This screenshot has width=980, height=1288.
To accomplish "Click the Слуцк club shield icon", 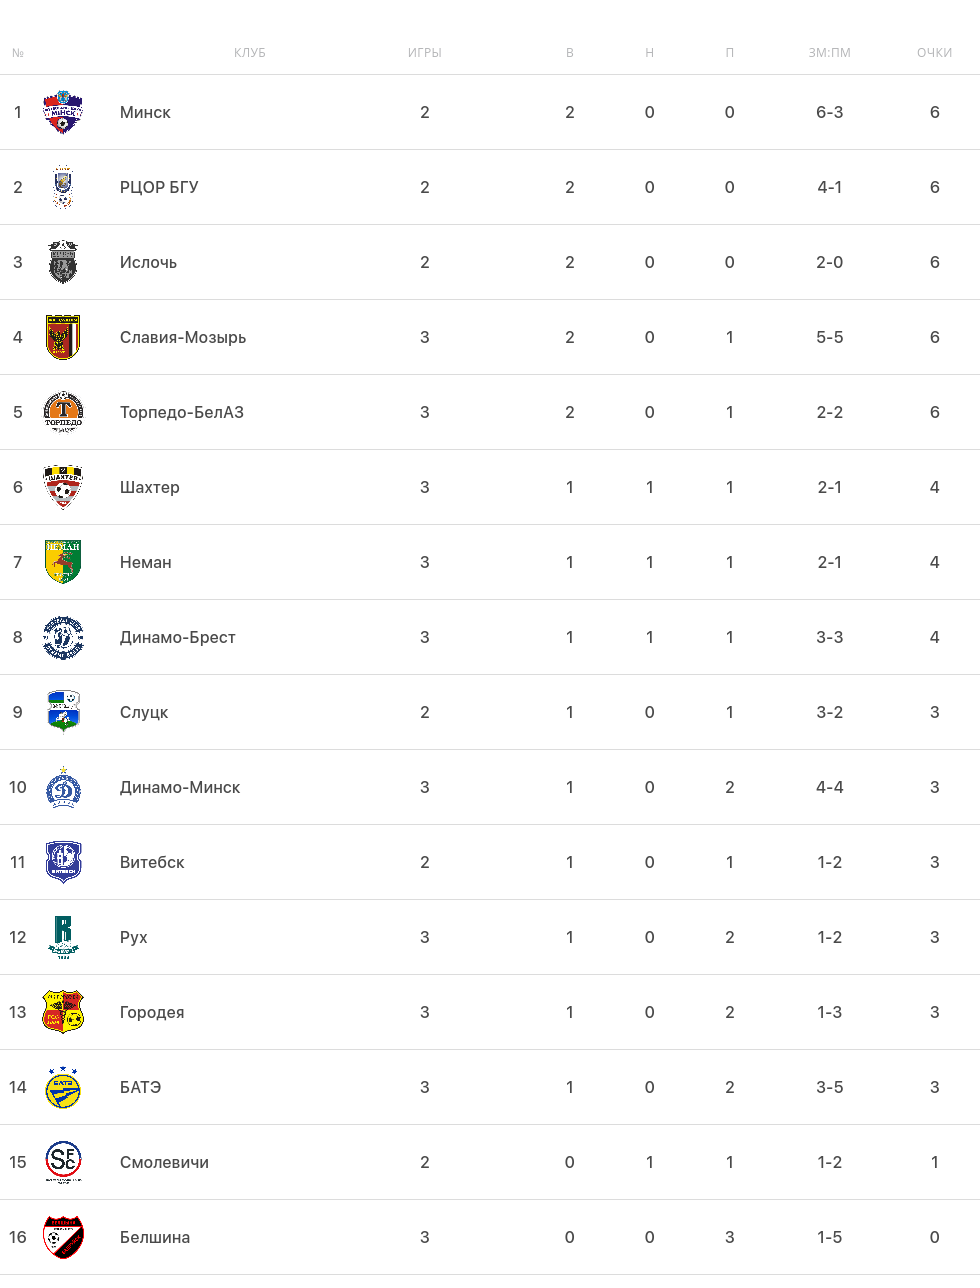I will [63, 712].
